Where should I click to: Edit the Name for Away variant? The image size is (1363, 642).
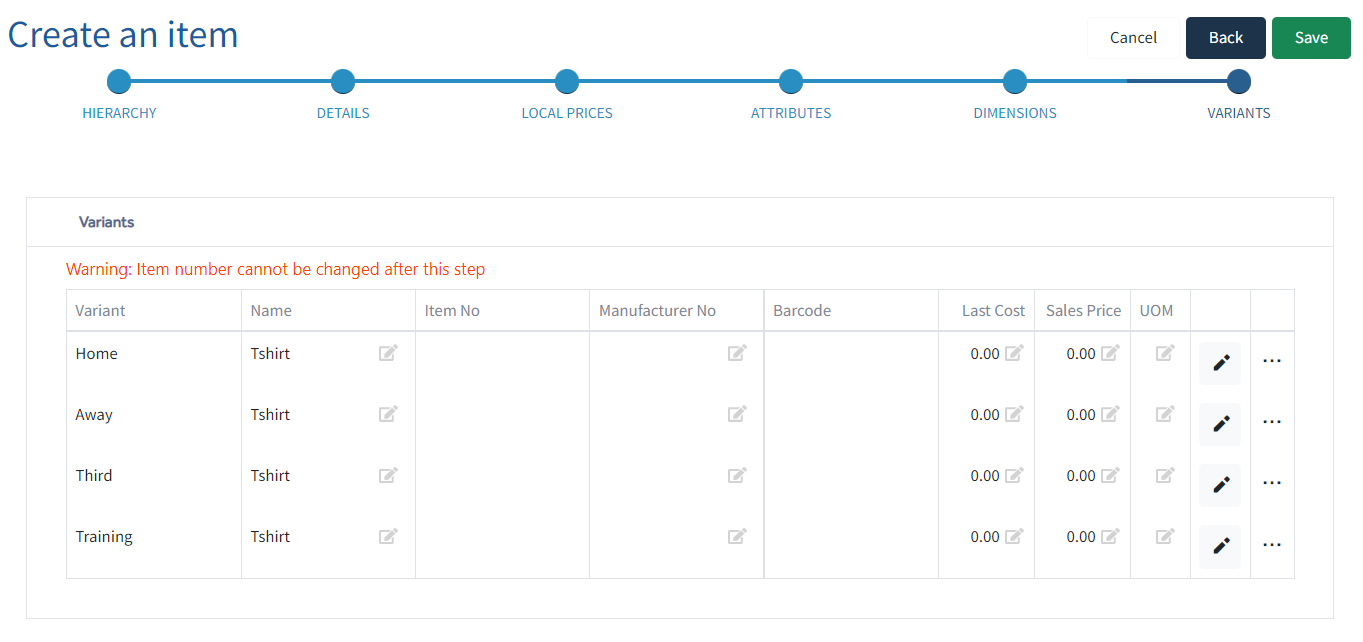coord(388,414)
